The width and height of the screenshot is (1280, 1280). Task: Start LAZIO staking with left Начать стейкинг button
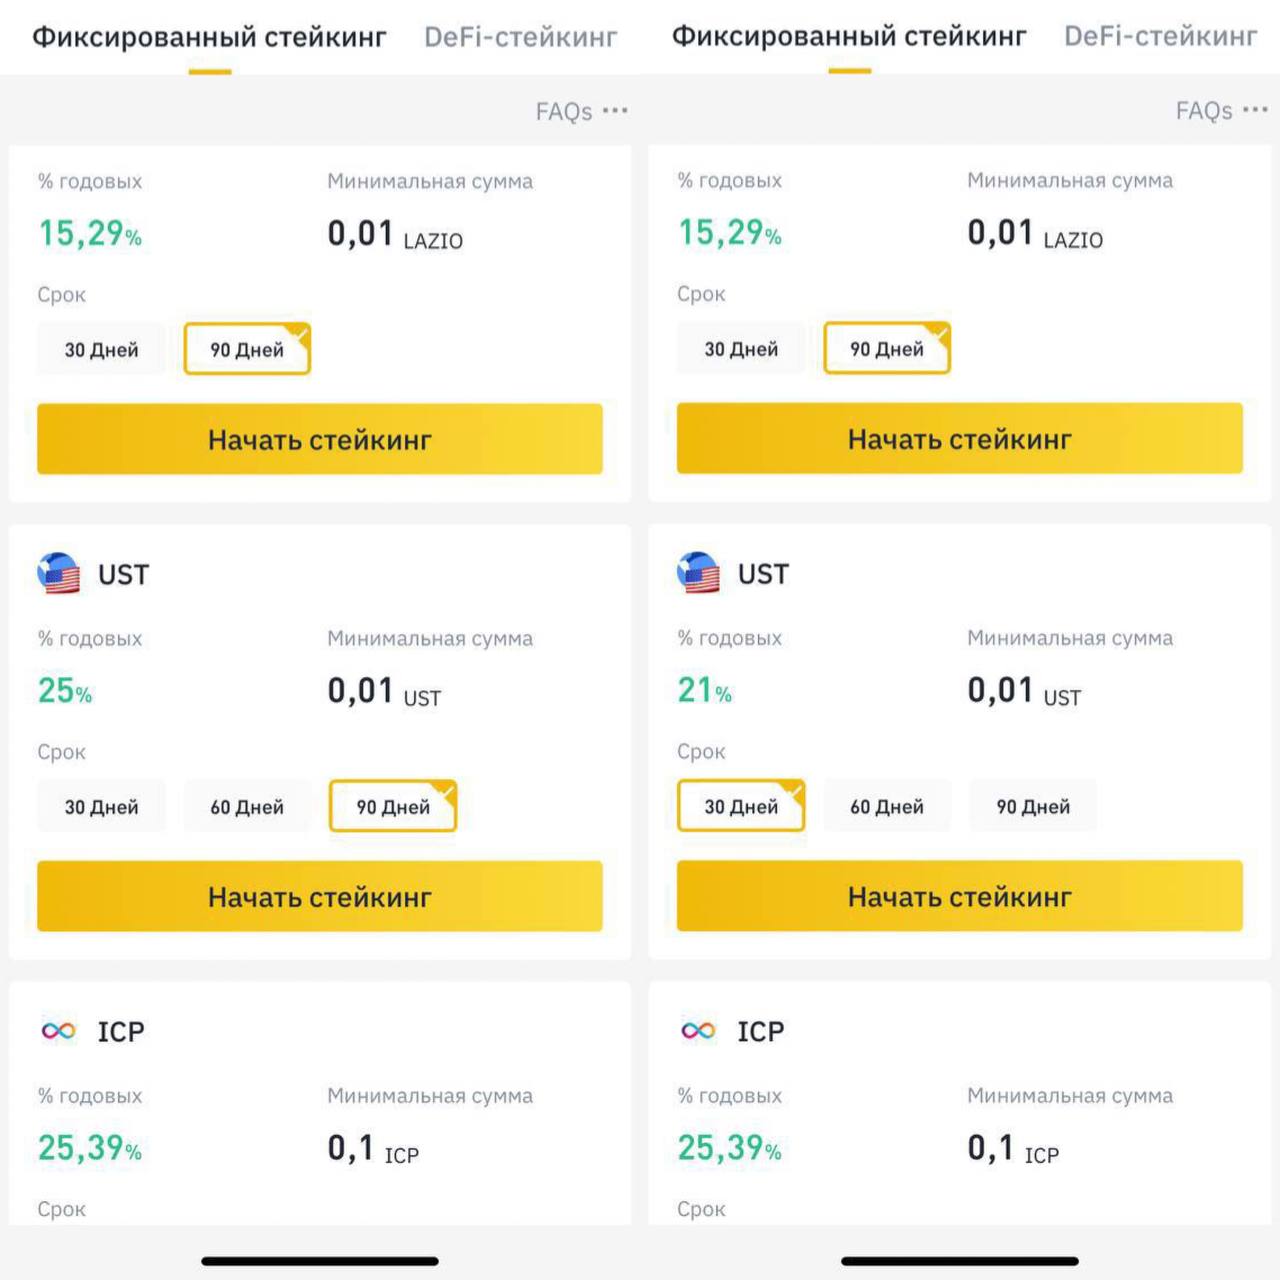pos(320,439)
